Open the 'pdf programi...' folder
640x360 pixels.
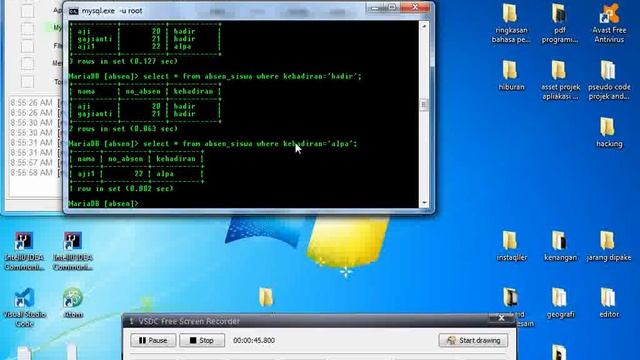click(560, 22)
